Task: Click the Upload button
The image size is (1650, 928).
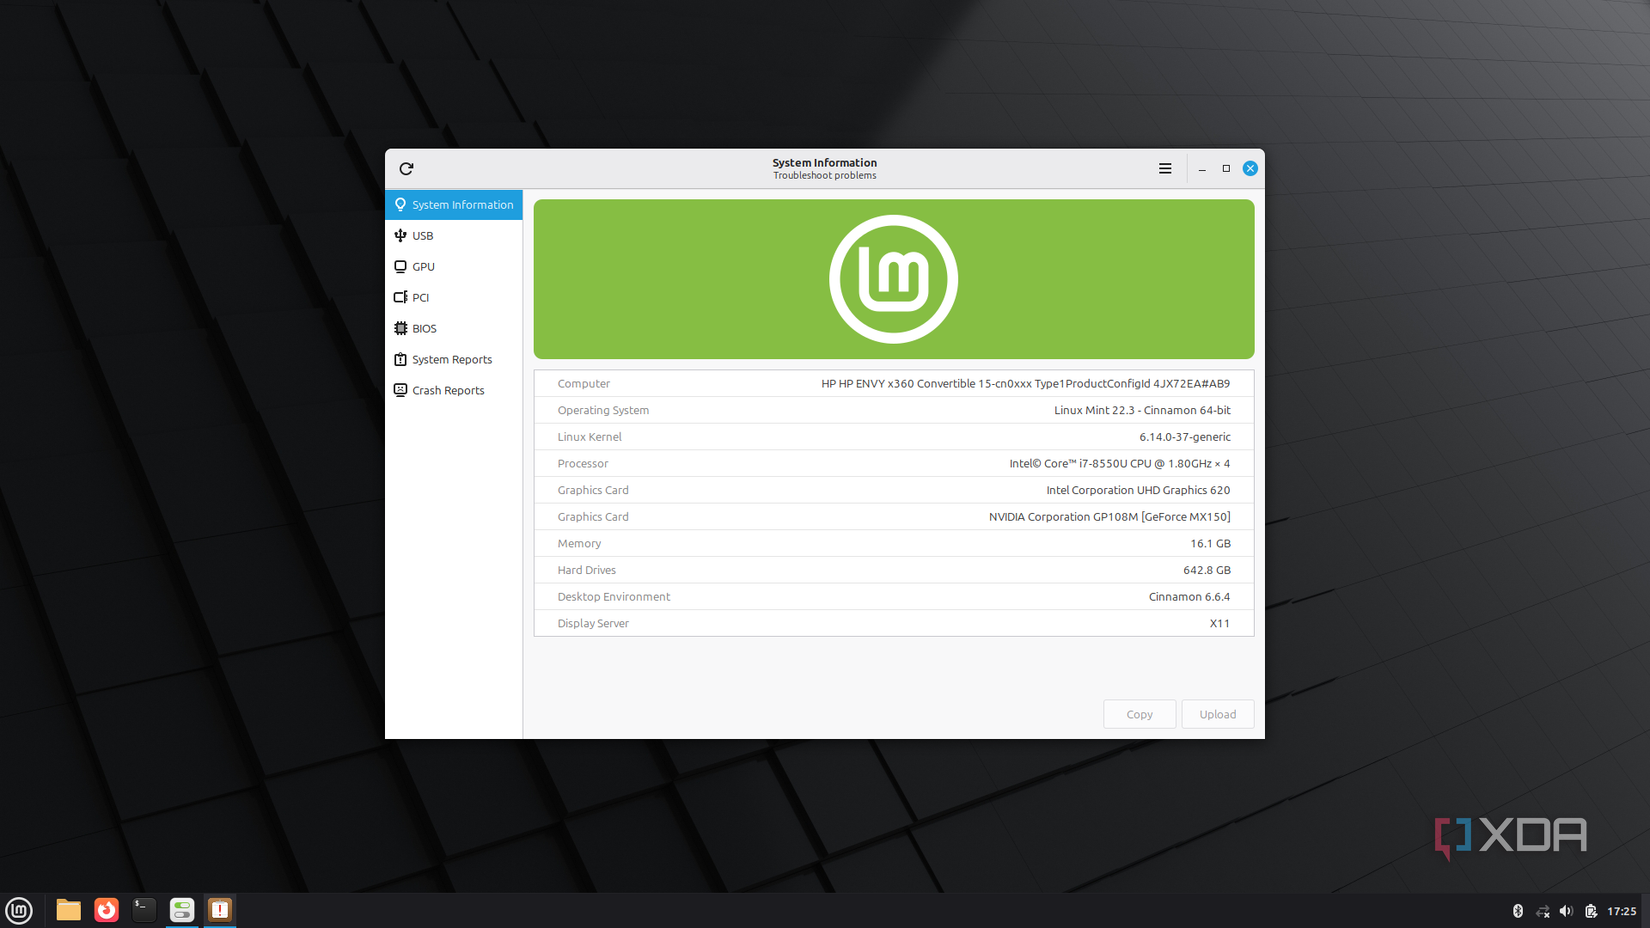Action: click(x=1217, y=714)
